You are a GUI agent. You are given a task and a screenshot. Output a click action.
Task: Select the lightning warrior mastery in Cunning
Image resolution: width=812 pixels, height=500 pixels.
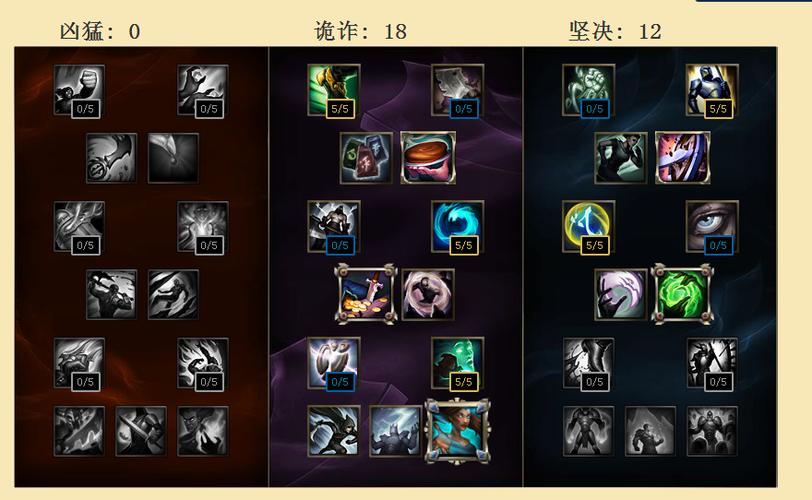(334, 227)
